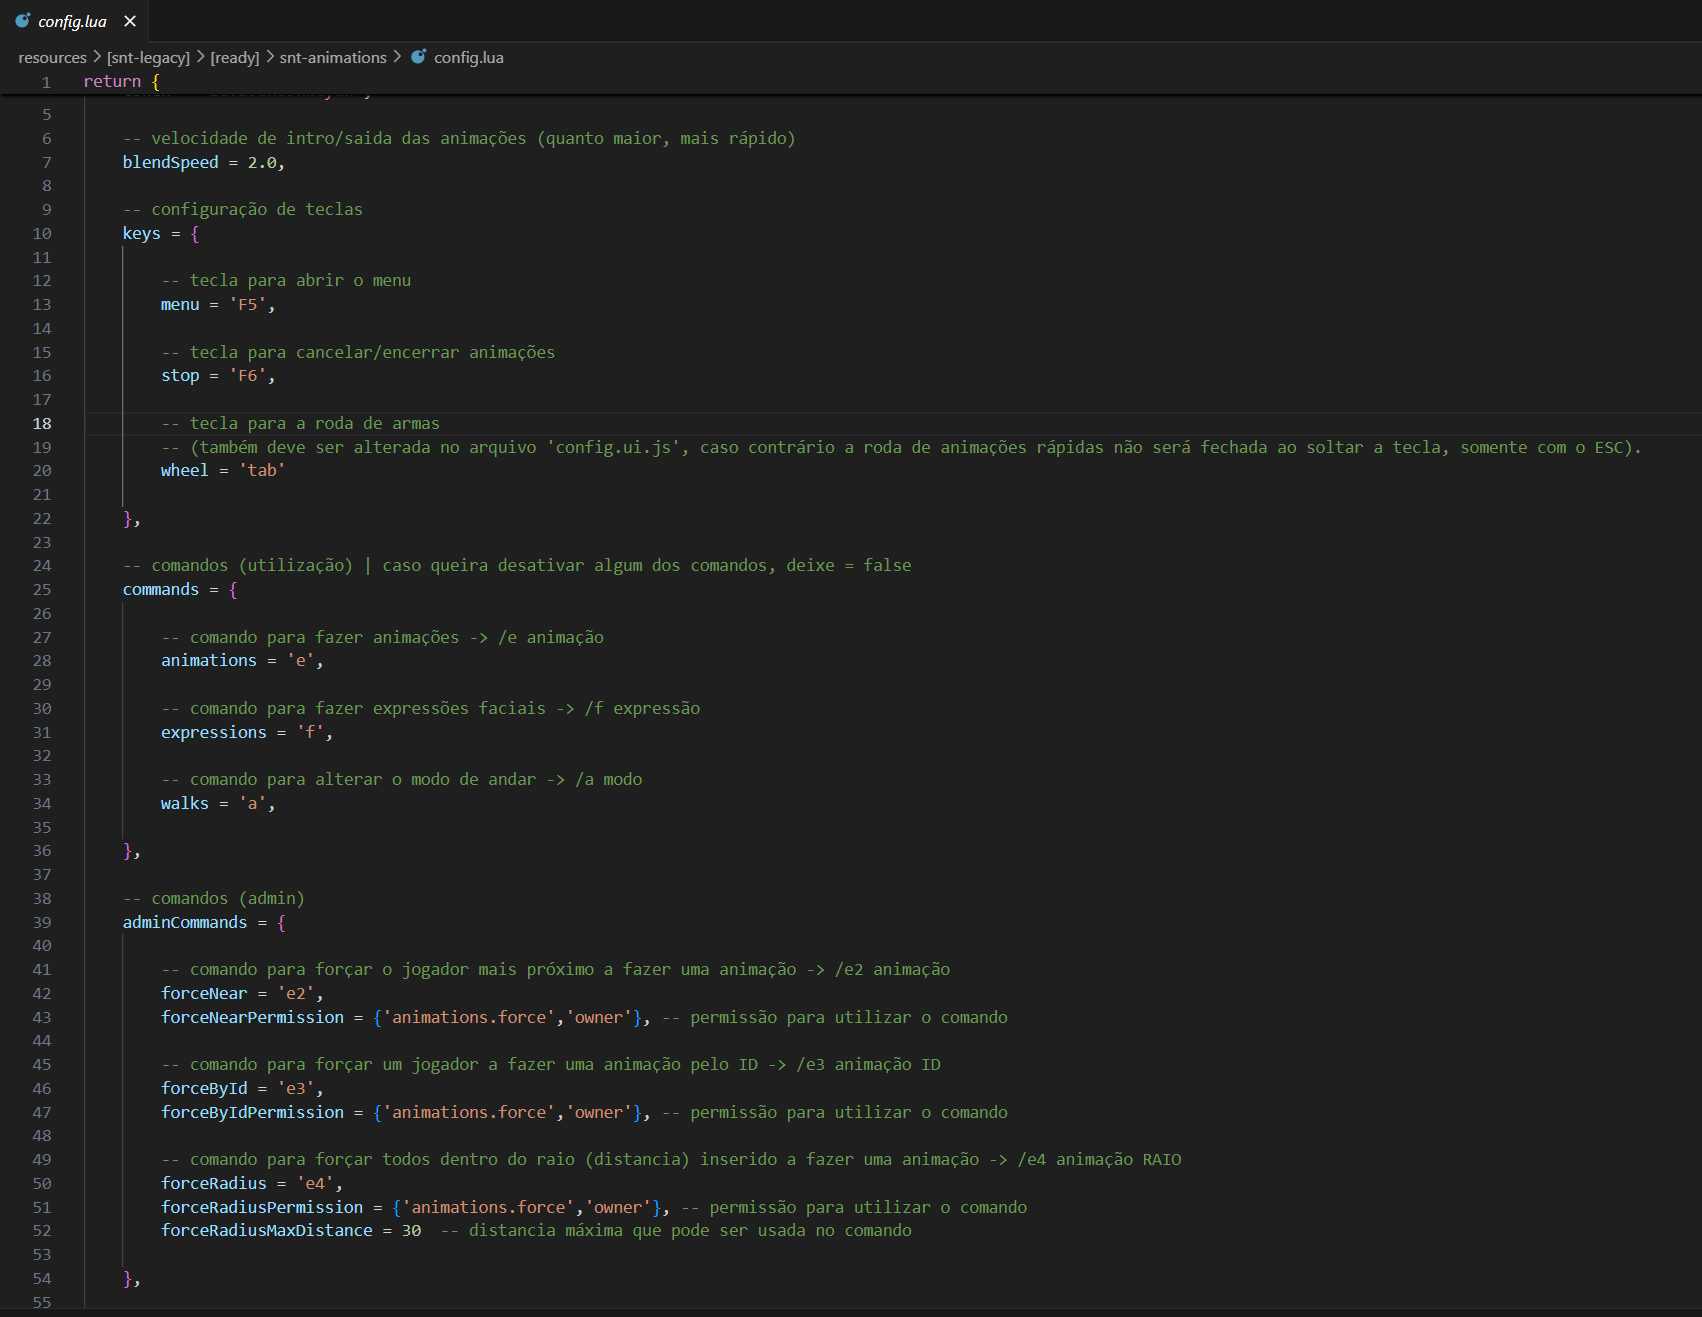Open the [ready] breadcrumb dropdown
Viewport: 1702px width, 1317px height.
point(234,58)
